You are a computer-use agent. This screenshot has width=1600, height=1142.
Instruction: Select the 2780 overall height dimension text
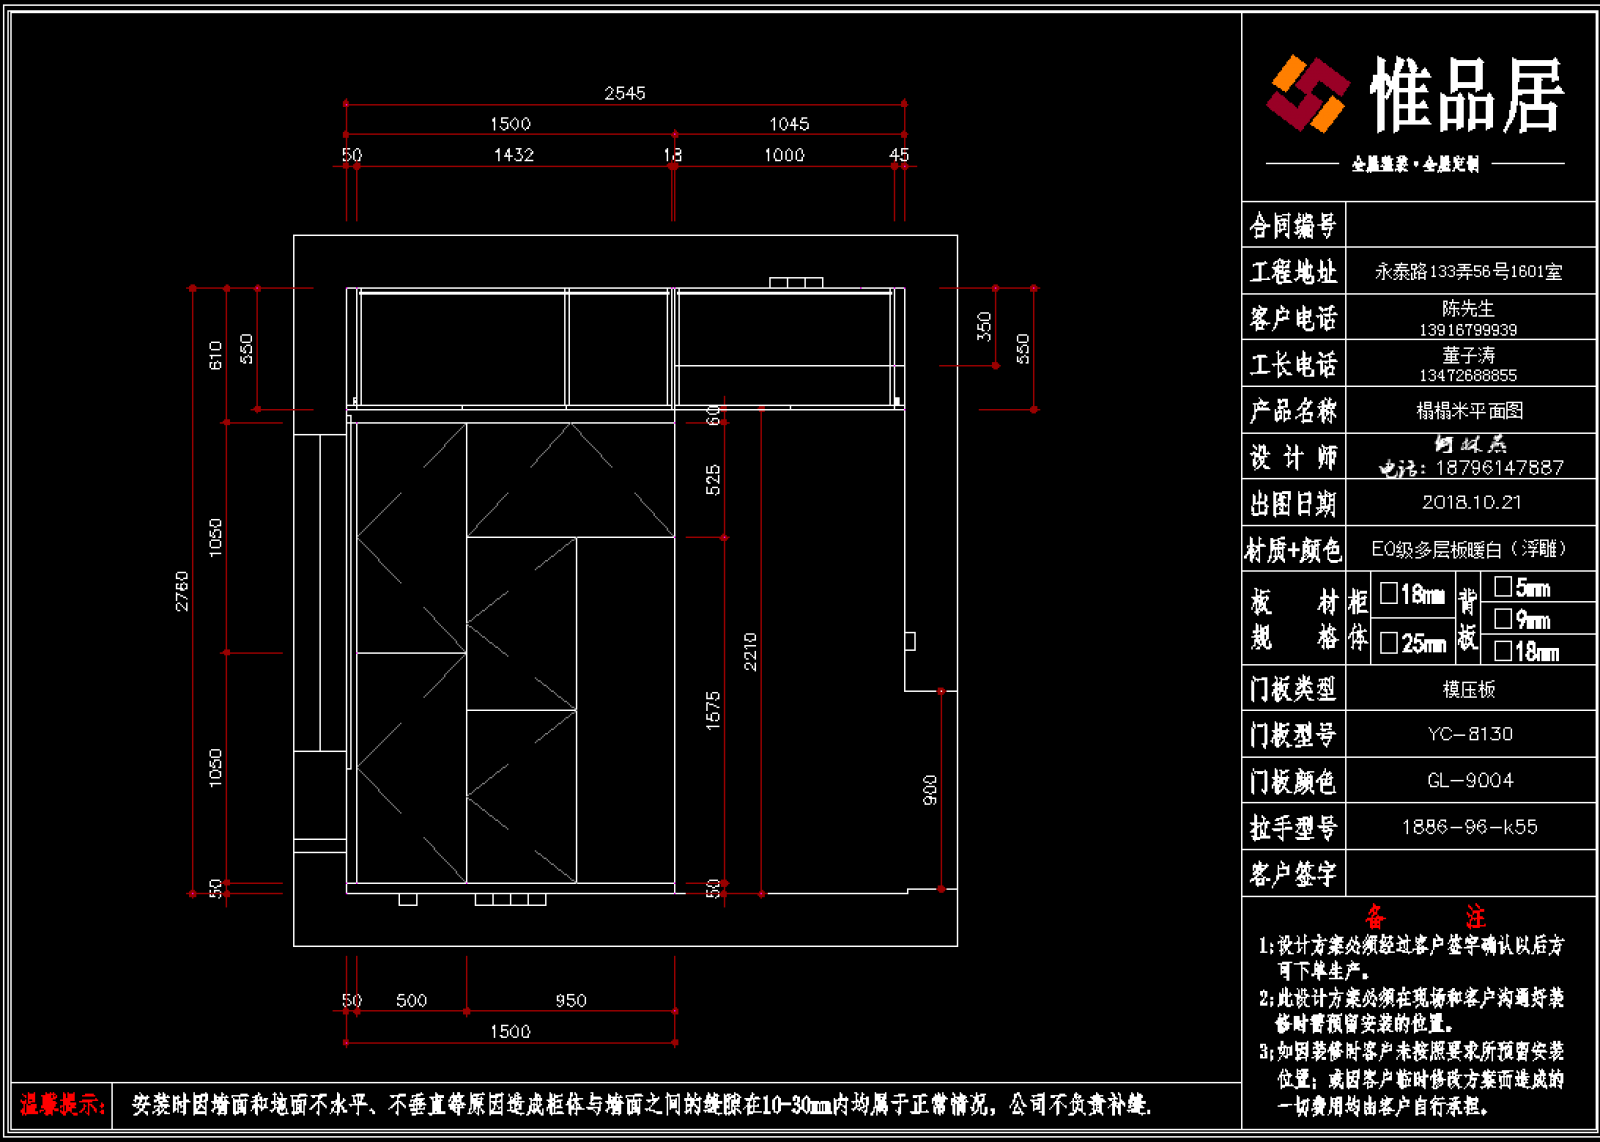[182, 591]
